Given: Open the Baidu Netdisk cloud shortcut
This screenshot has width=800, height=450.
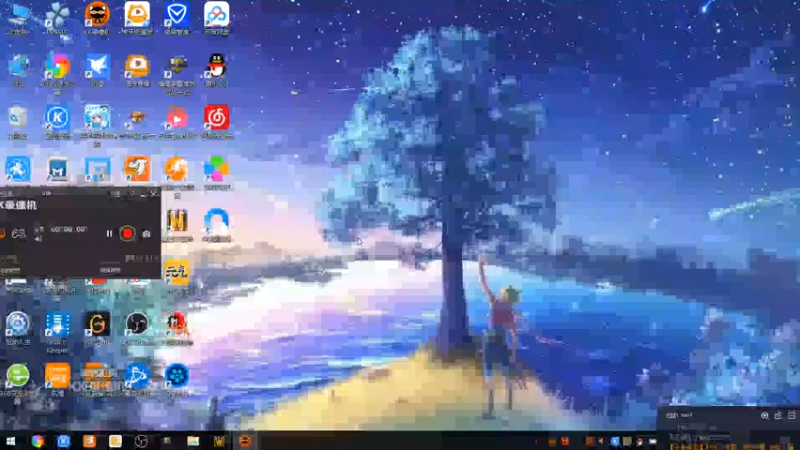Looking at the screenshot, I should coord(216,14).
